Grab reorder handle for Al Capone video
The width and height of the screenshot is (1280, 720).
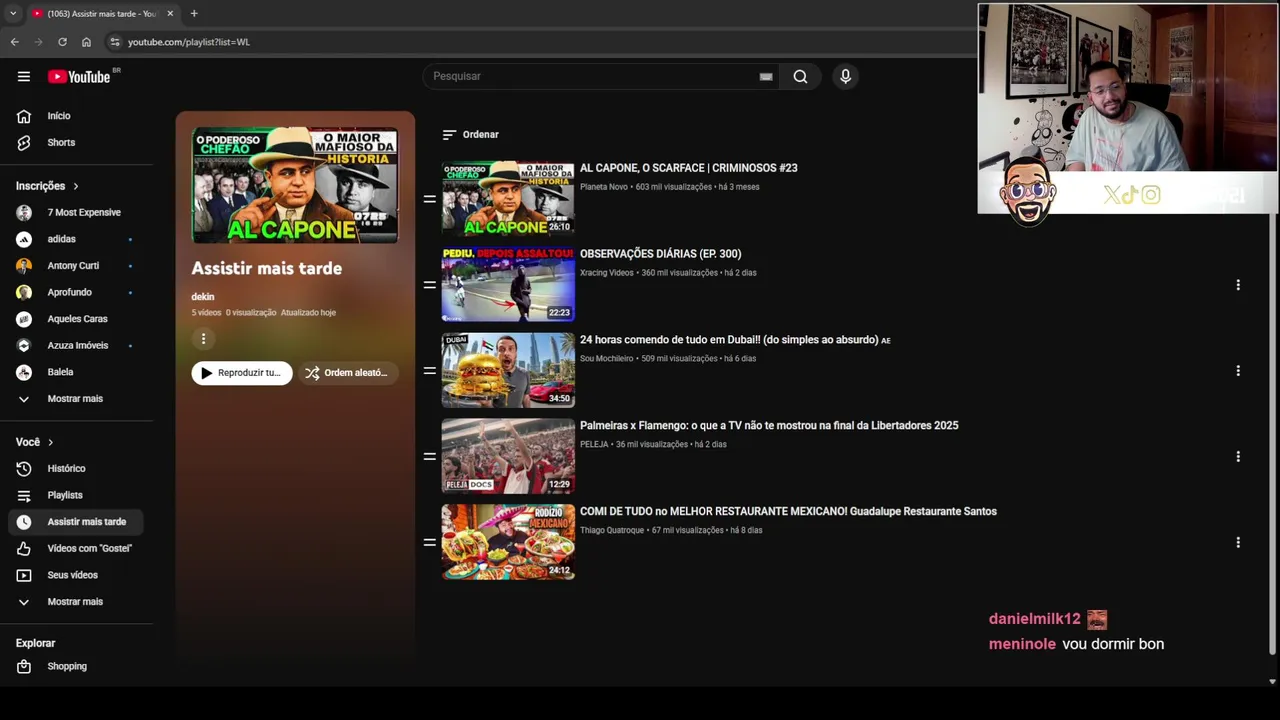coord(429,199)
